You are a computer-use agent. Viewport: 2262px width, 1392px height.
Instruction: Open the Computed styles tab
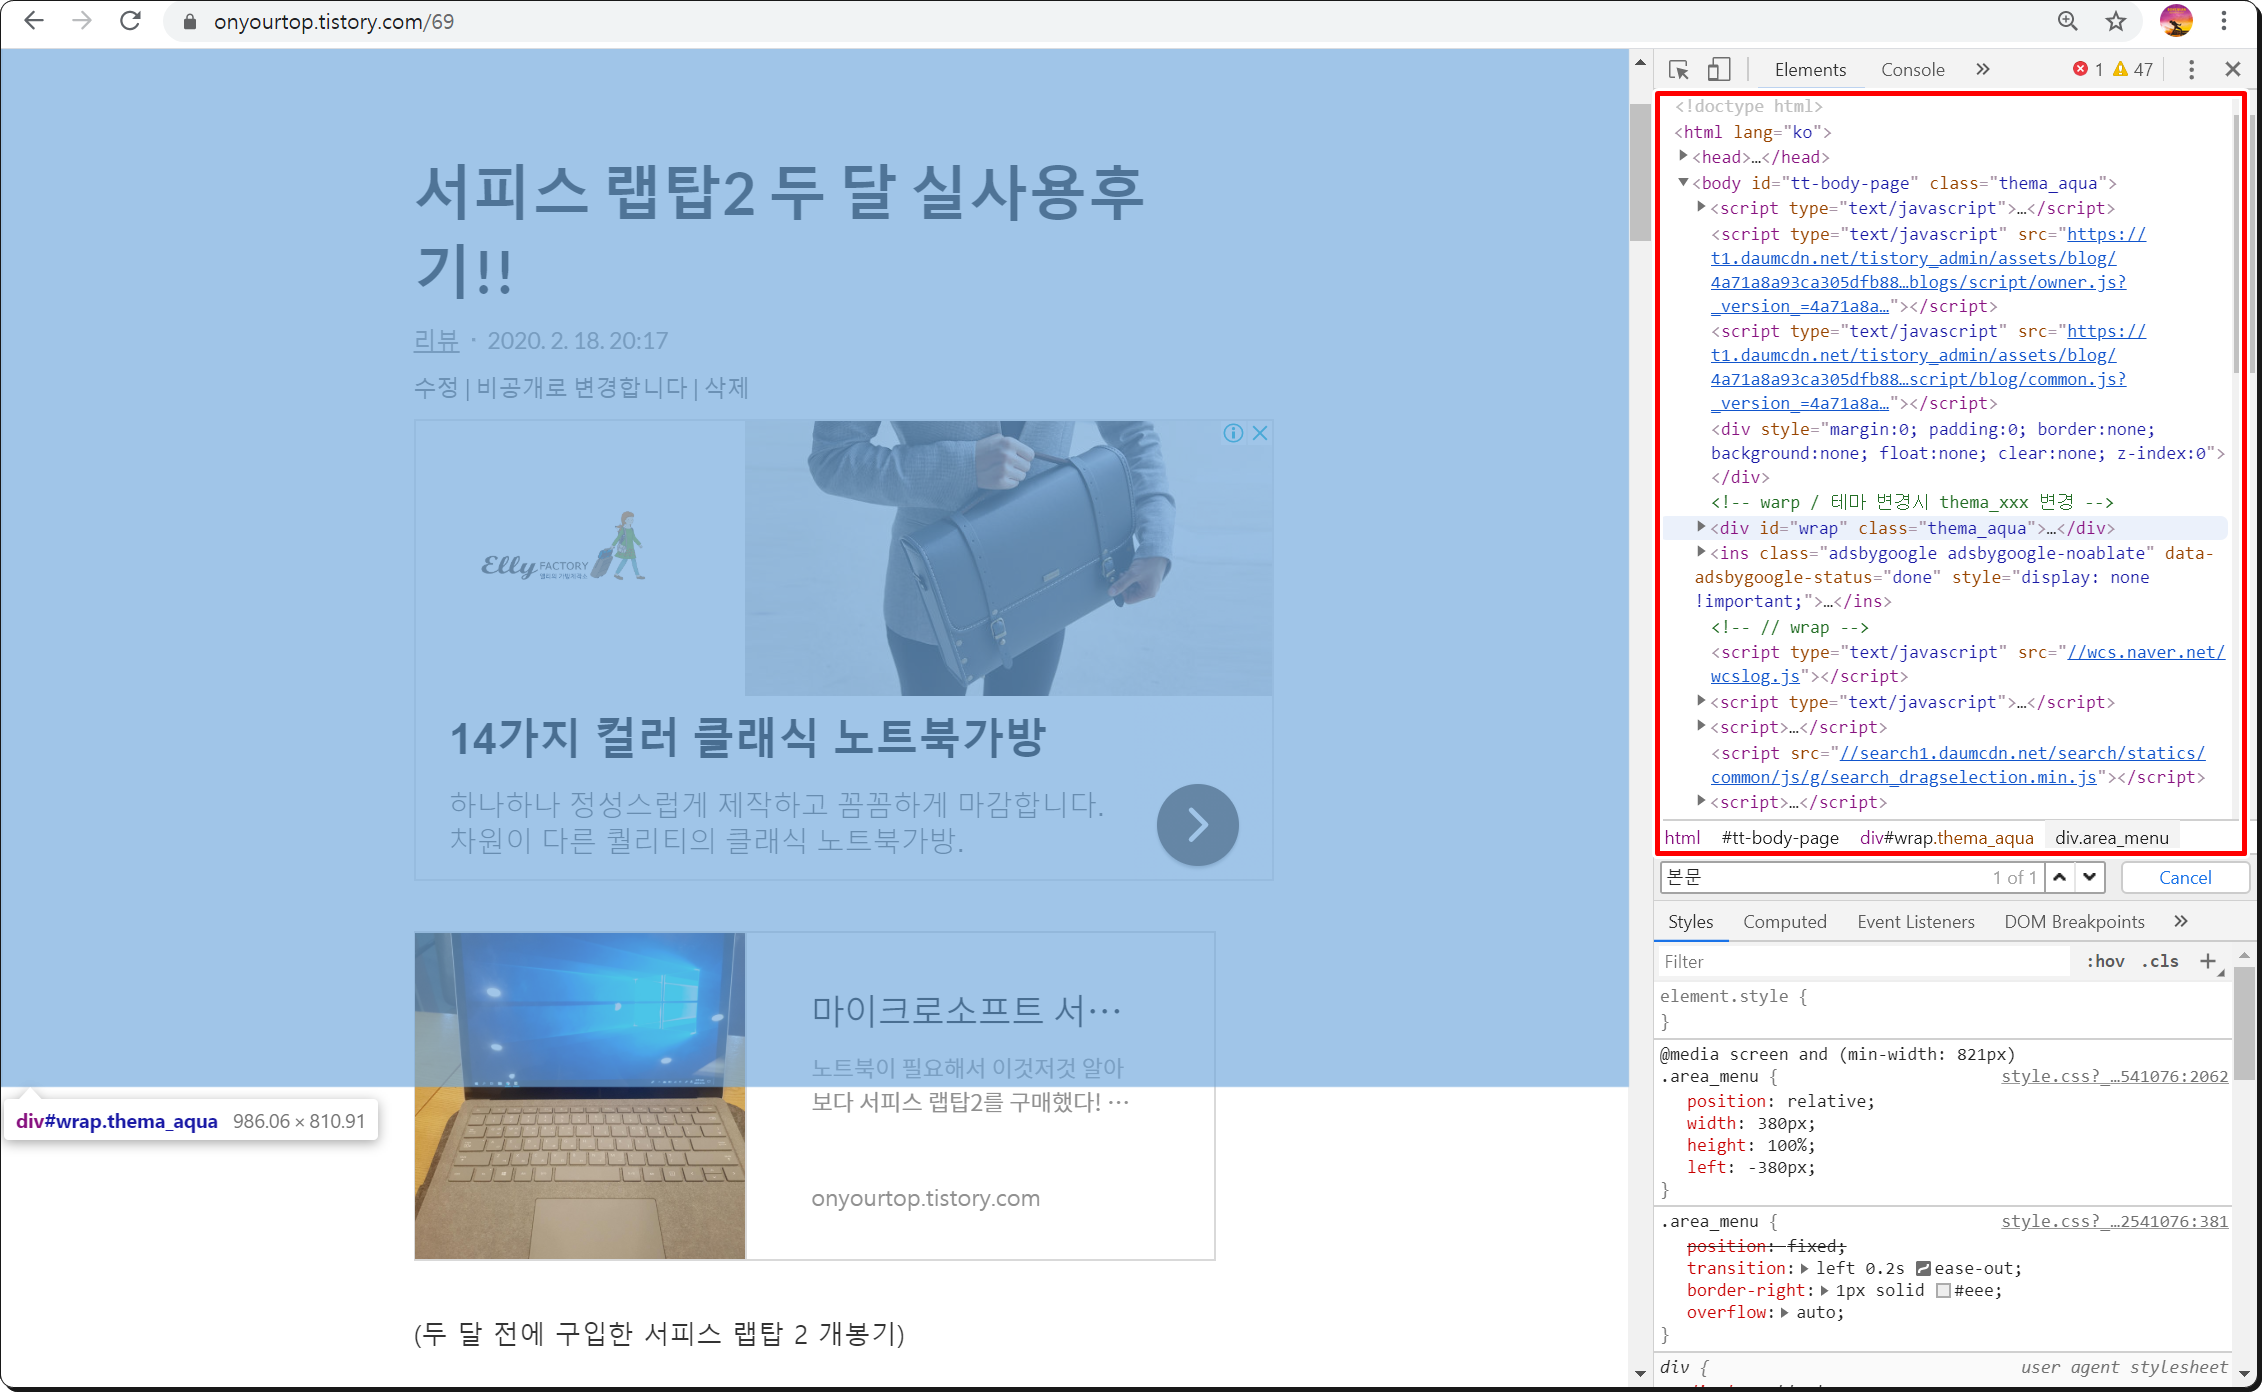click(x=1784, y=921)
